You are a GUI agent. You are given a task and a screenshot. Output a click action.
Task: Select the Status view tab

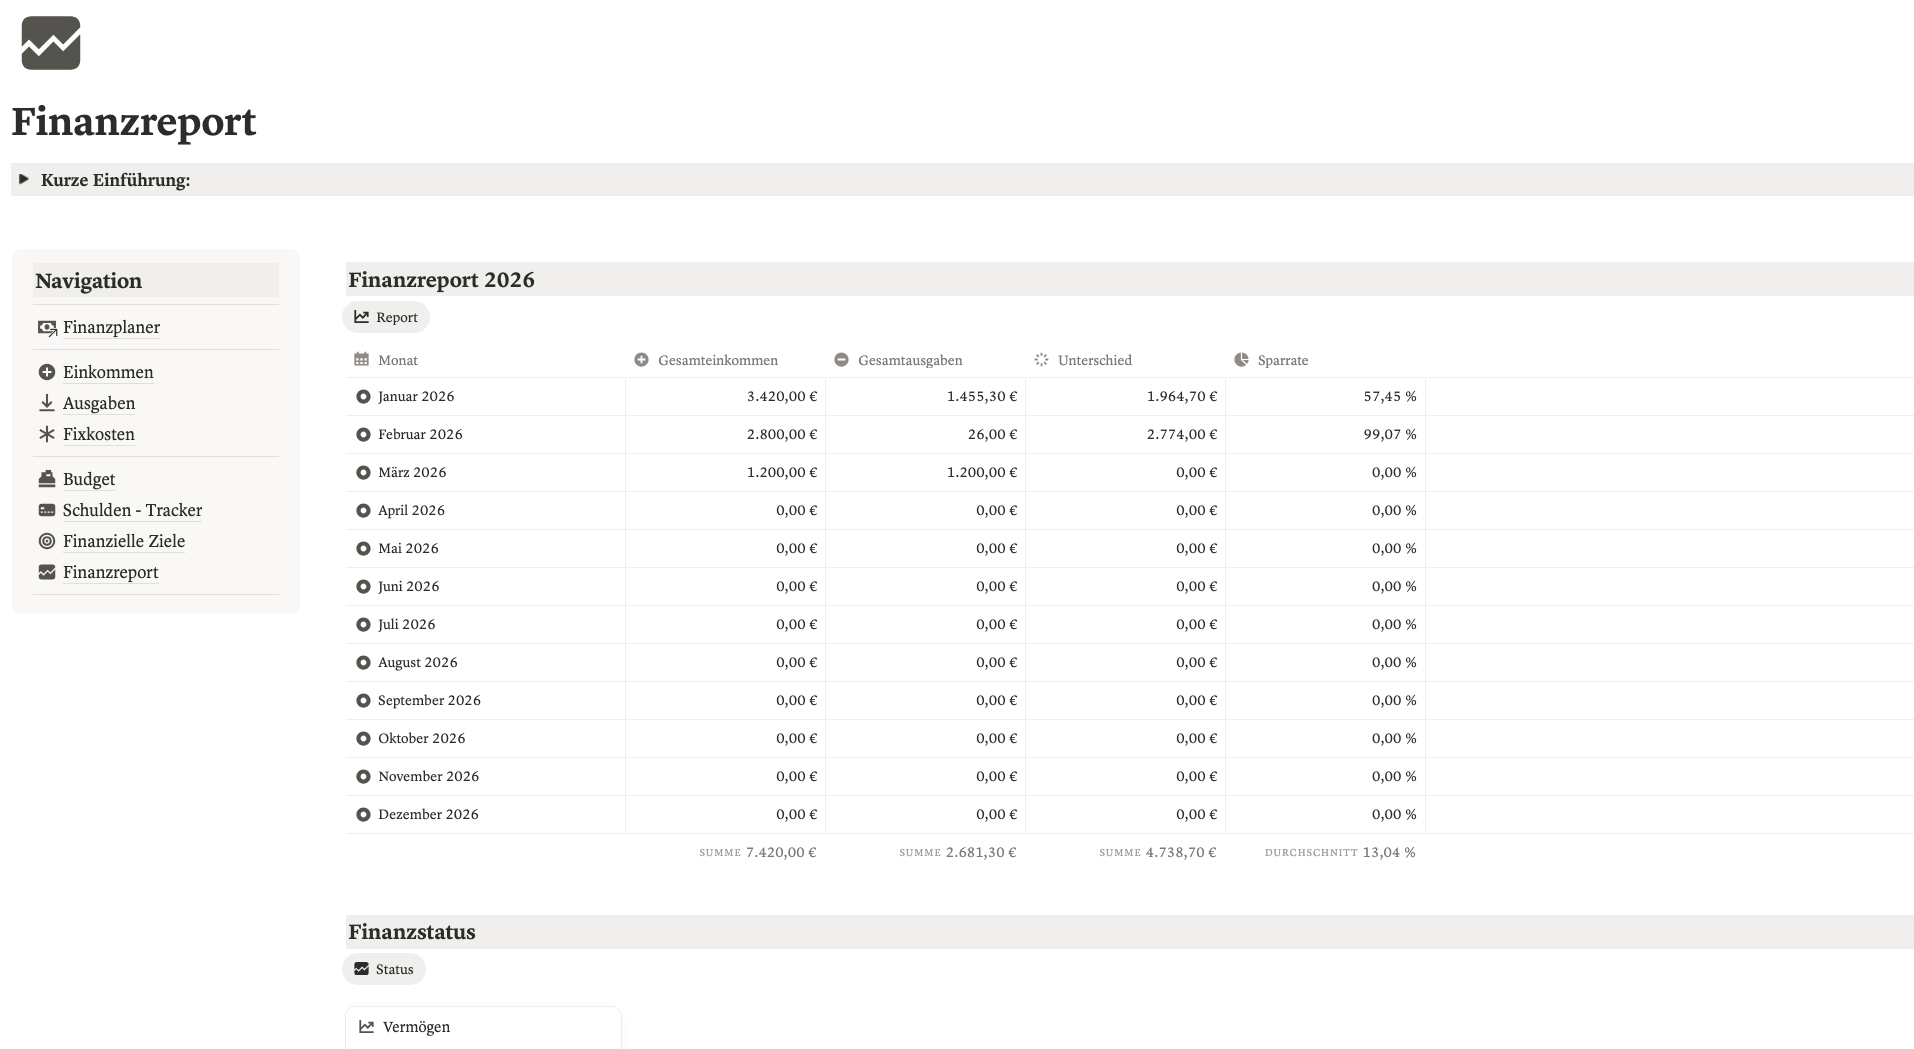pos(384,969)
